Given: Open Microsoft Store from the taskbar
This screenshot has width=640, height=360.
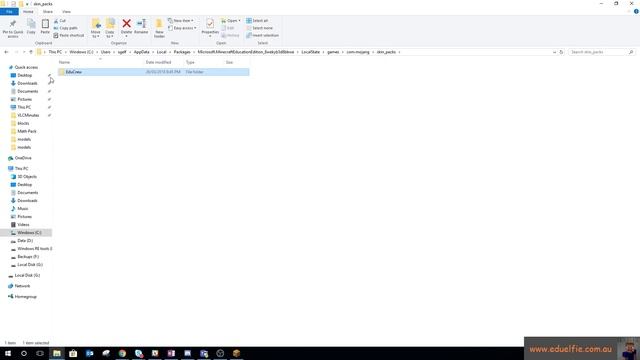Looking at the screenshot, I should (73, 353).
